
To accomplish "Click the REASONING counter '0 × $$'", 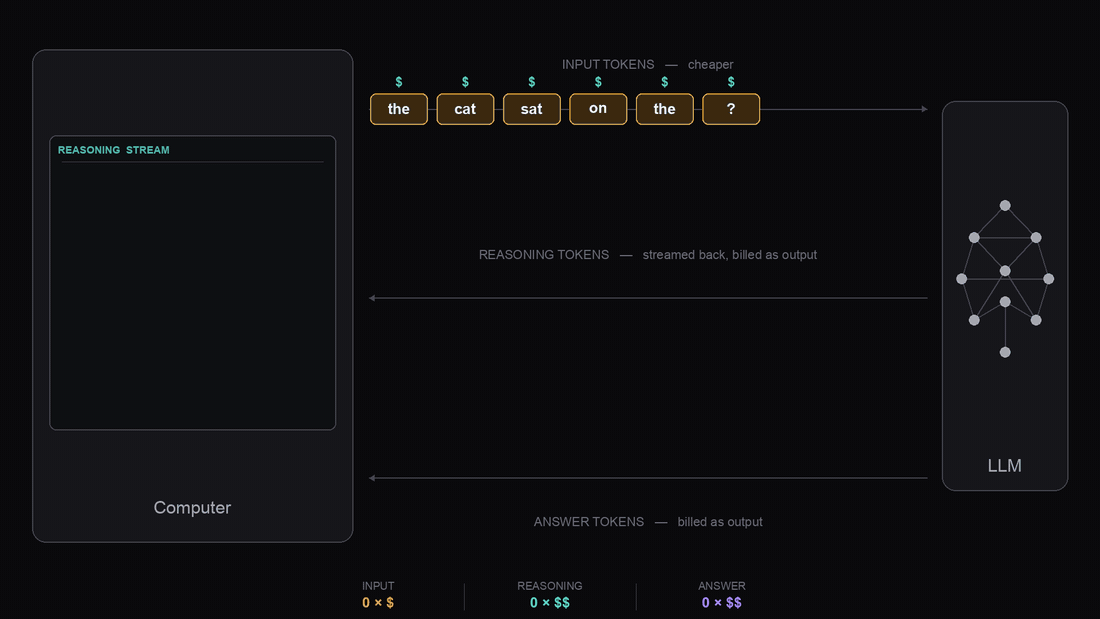I will [550, 603].
